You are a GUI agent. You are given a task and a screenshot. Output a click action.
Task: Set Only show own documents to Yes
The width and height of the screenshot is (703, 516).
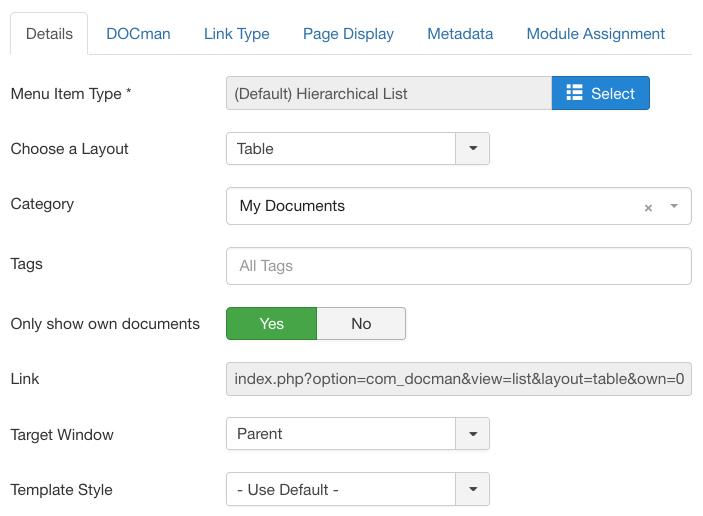[x=272, y=324]
